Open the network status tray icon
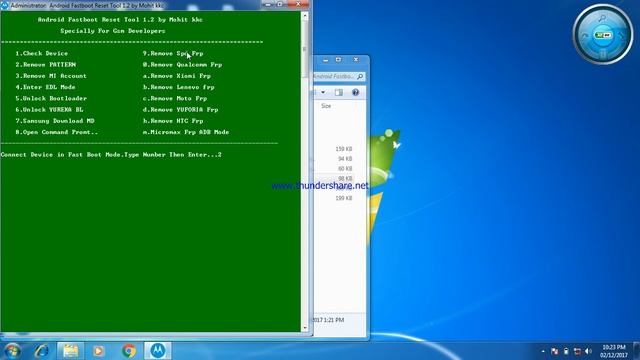Viewport: 640px width, 360px height. click(577, 351)
